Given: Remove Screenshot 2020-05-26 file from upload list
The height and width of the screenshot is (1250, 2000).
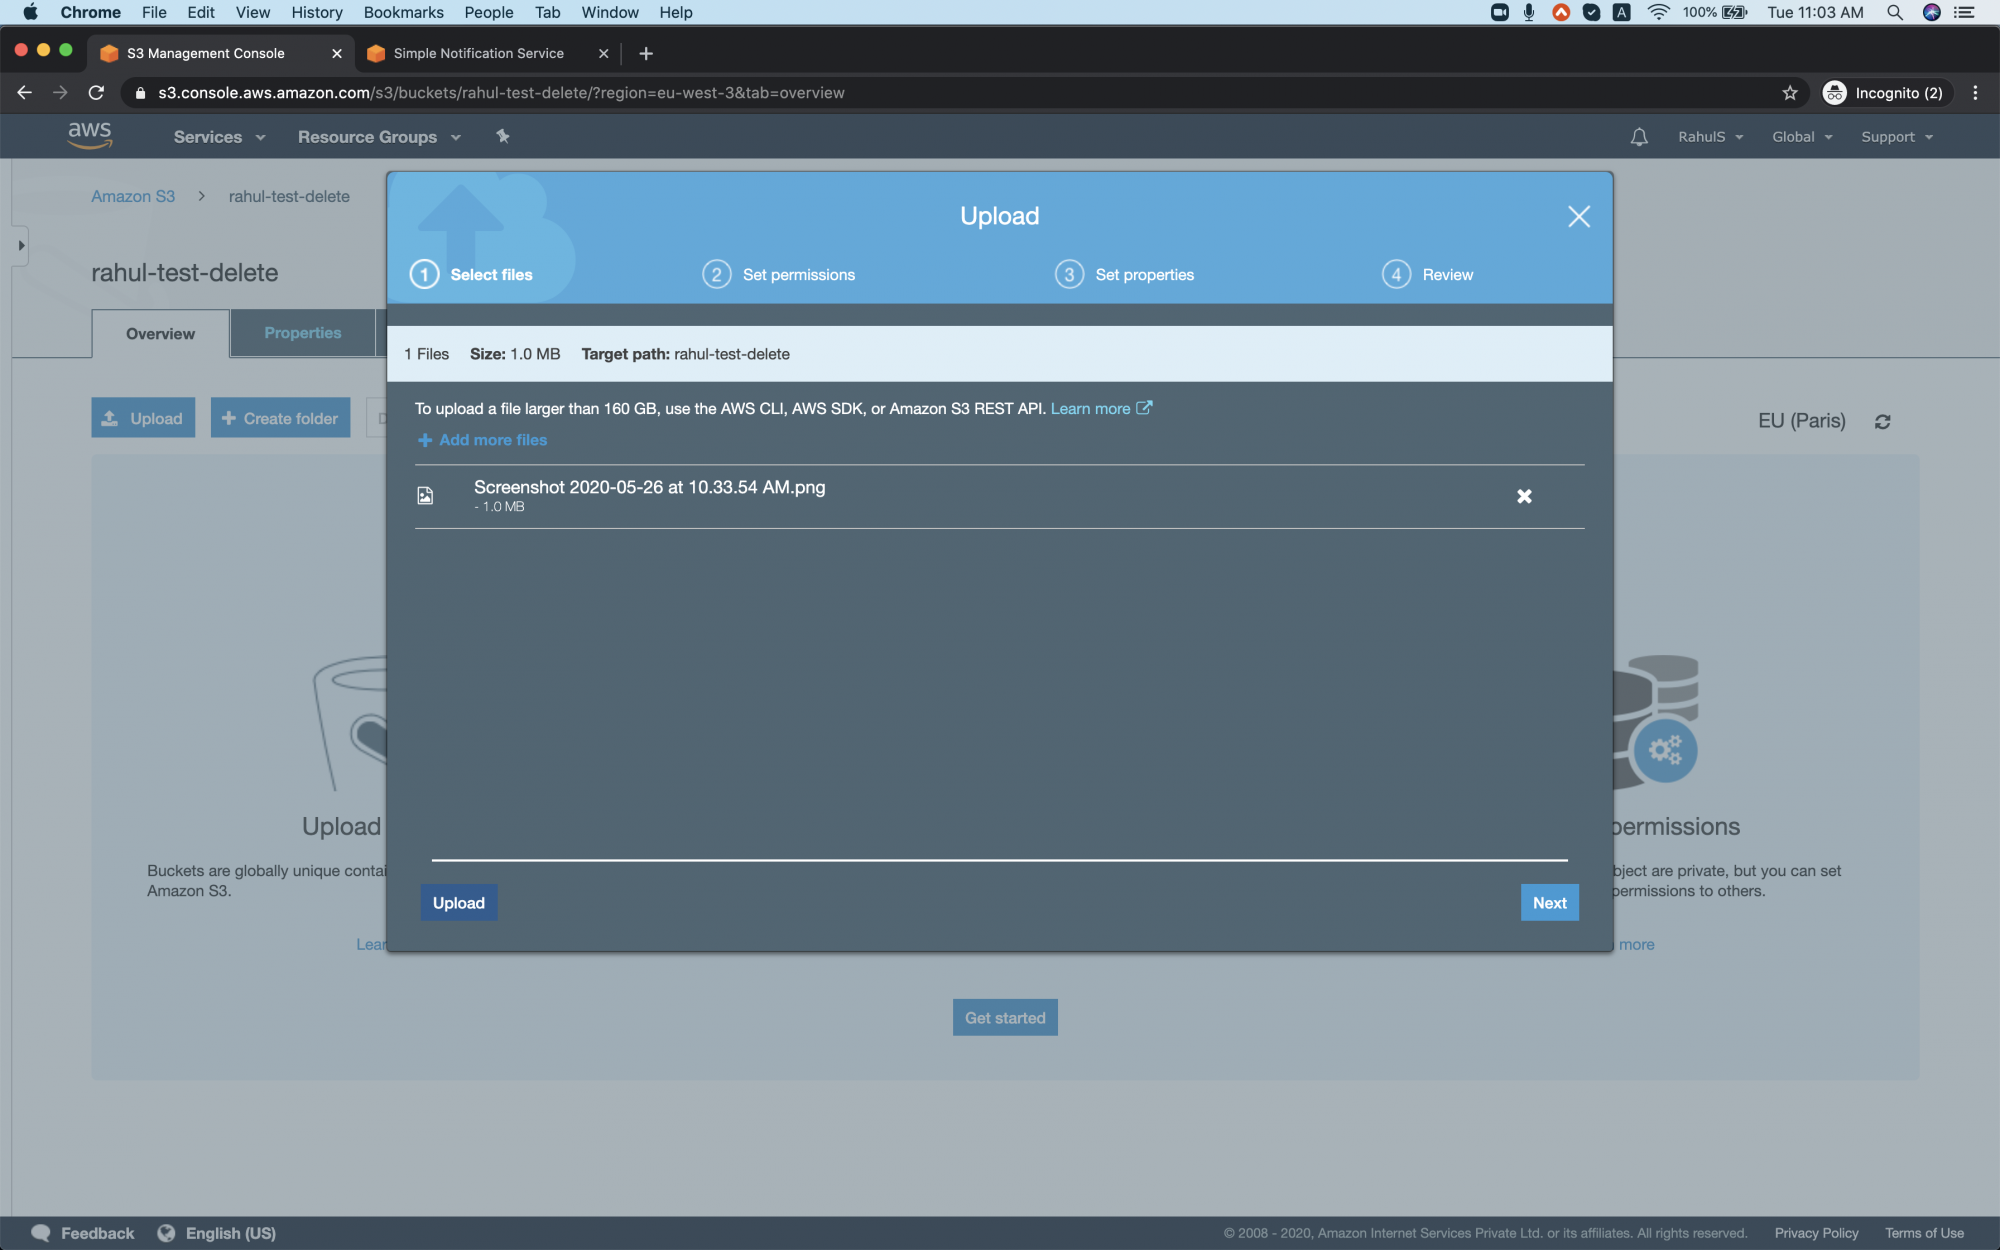Looking at the screenshot, I should 1523,495.
